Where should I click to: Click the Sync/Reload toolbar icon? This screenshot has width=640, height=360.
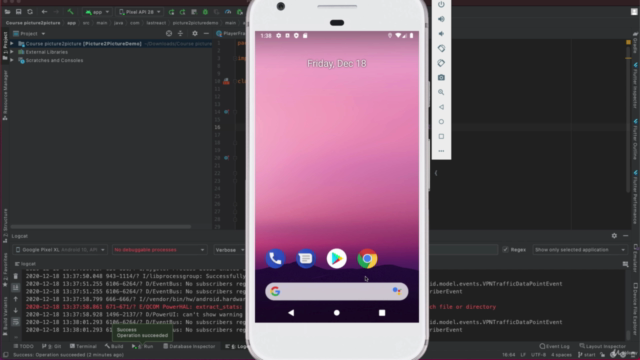(30, 12)
